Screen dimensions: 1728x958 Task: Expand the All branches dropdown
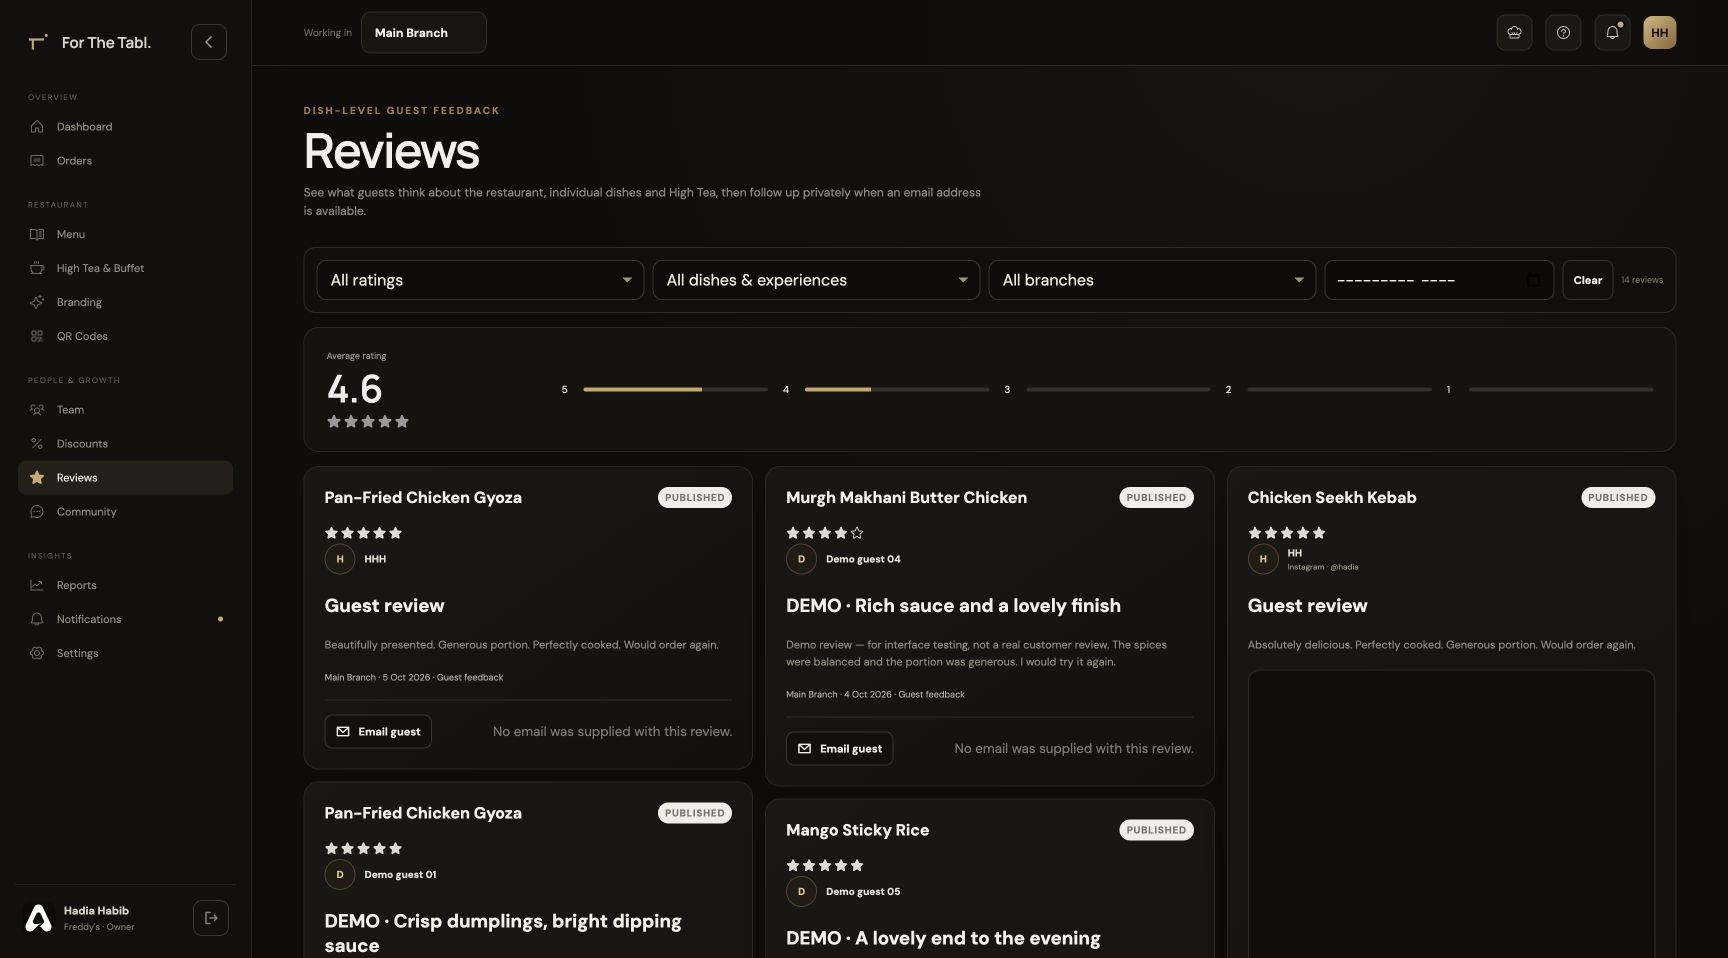tap(1152, 280)
